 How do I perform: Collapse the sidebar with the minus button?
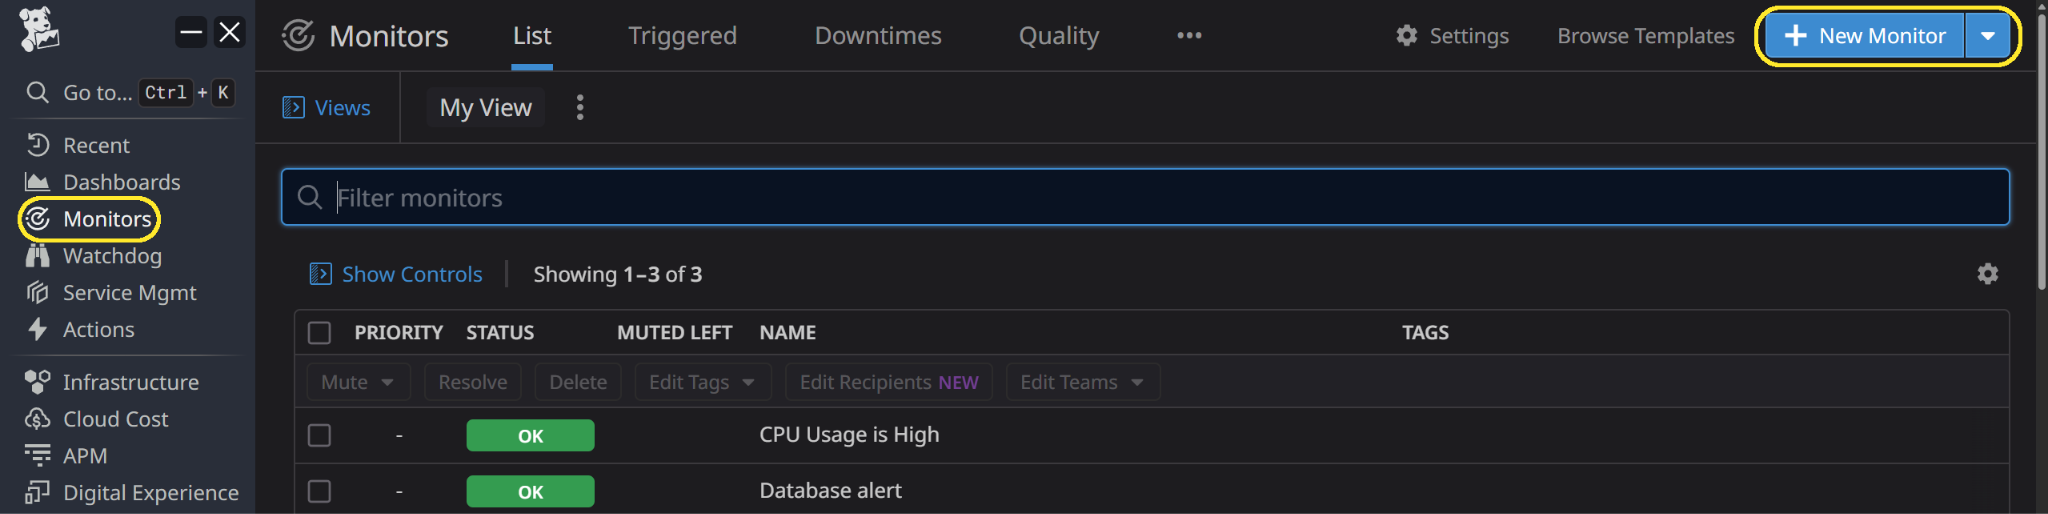191,32
